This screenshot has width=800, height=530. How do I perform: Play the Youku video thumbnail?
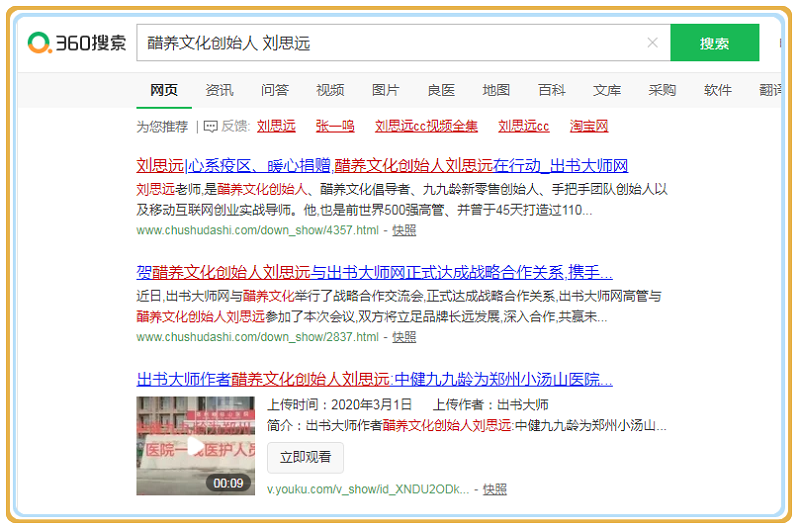tap(195, 445)
